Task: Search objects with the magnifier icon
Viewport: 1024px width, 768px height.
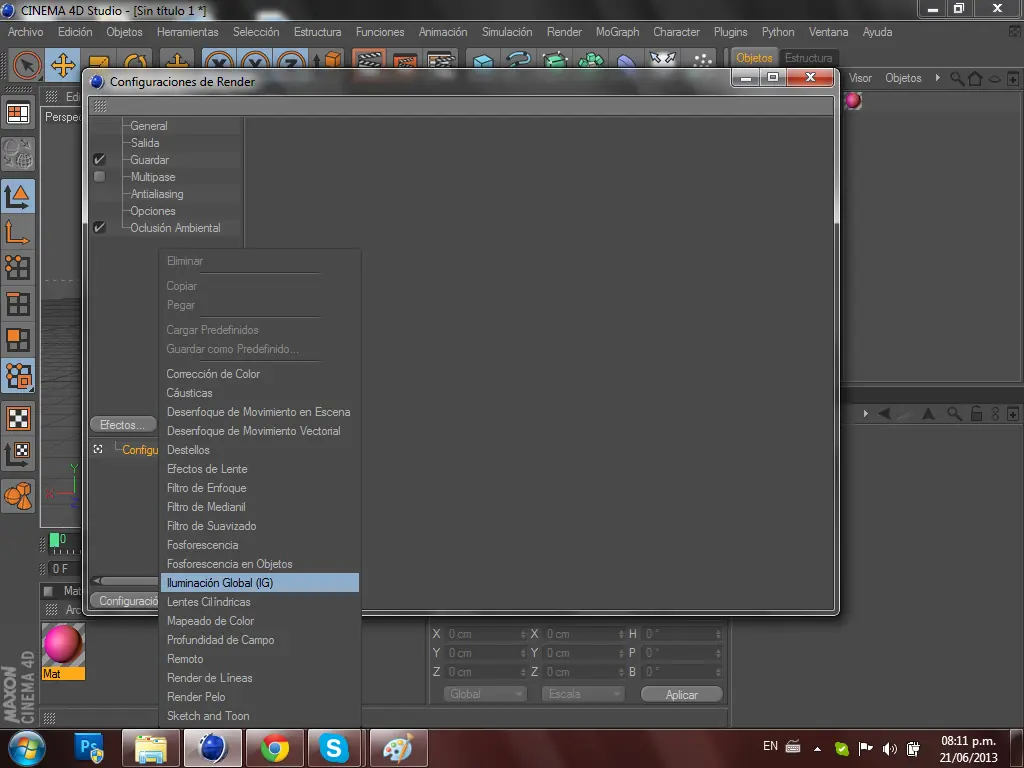Action: point(957,79)
